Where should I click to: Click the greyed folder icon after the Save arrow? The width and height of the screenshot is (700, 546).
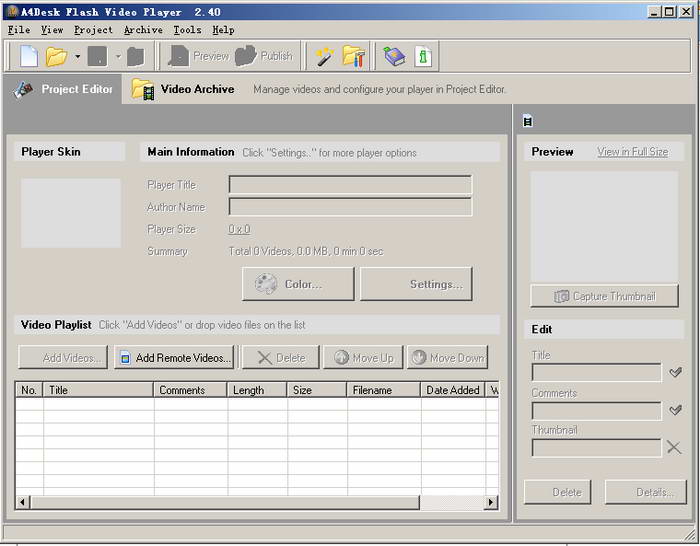pyautogui.click(x=136, y=57)
